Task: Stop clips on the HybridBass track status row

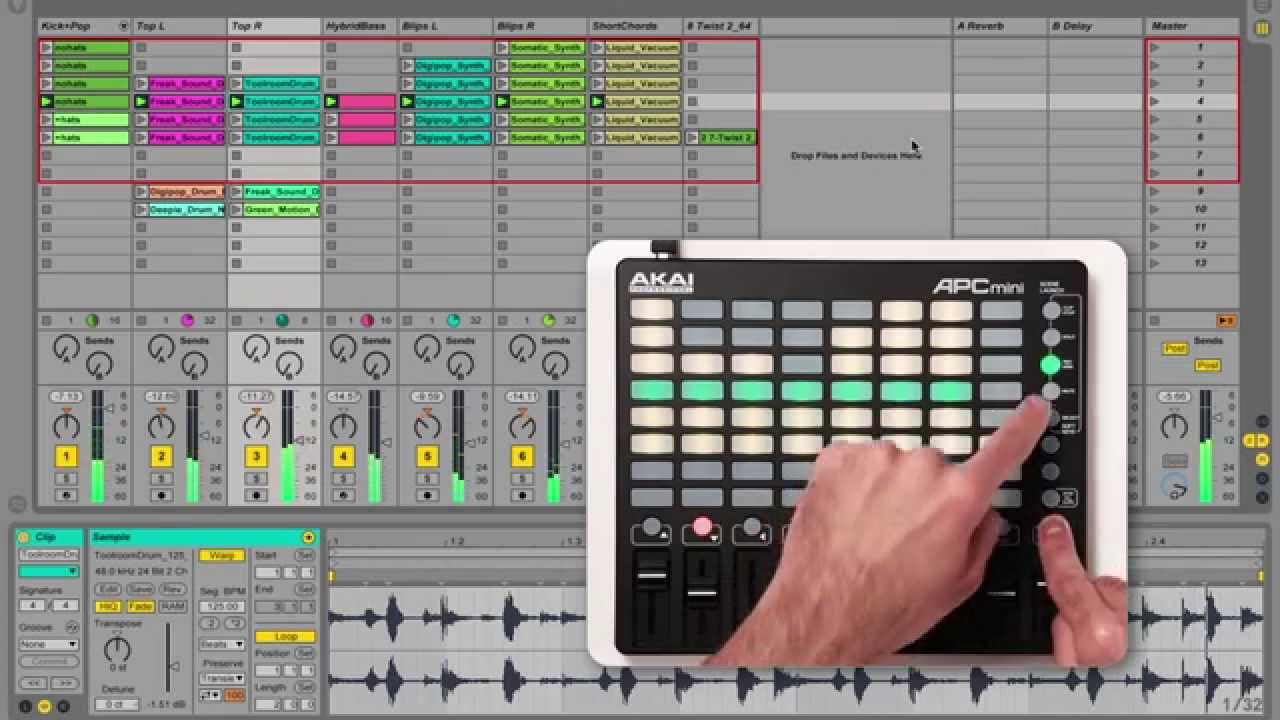Action: [331, 320]
